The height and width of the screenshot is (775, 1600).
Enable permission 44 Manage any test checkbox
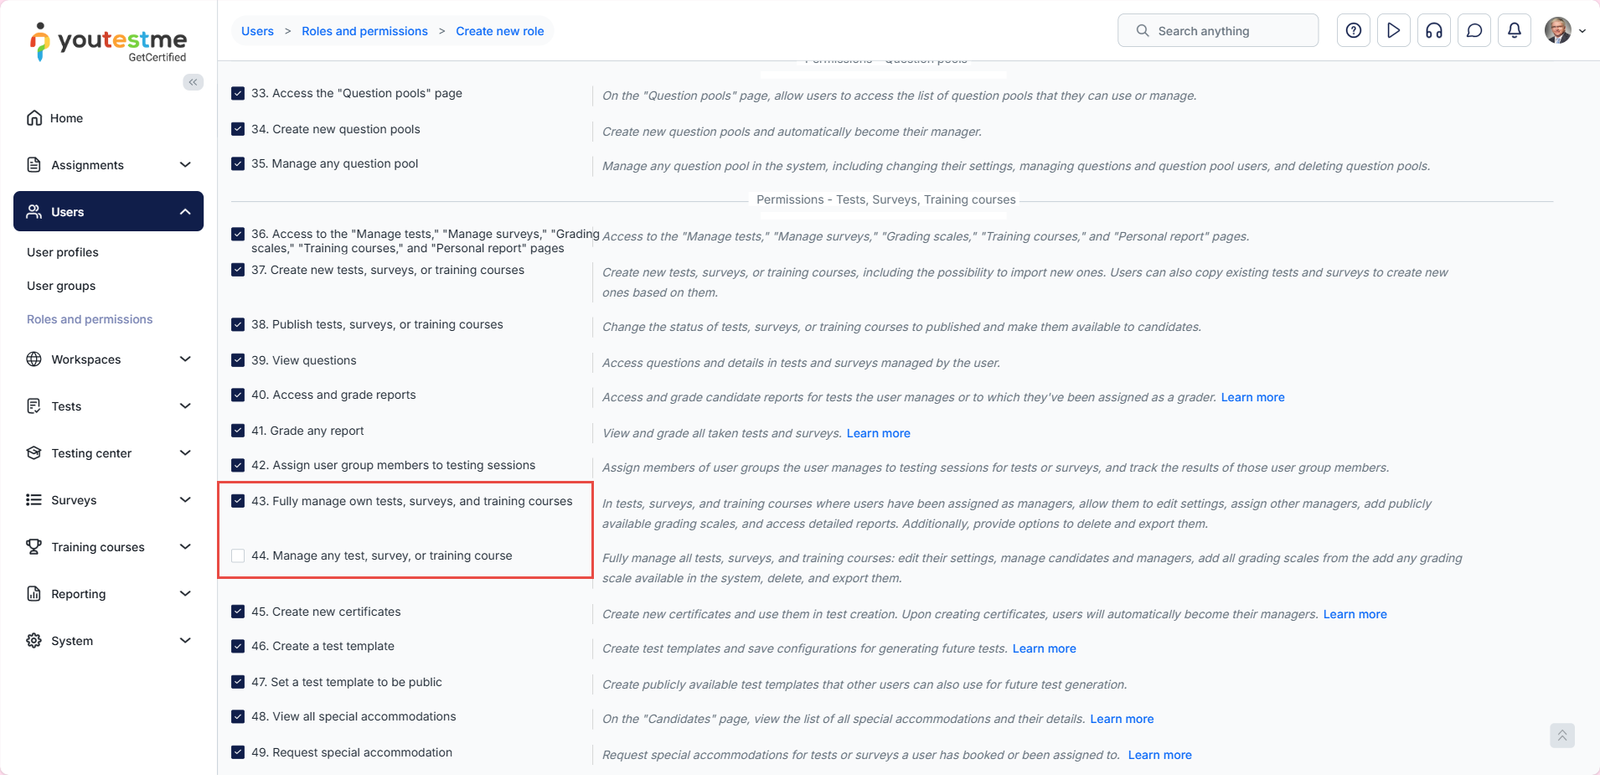coord(238,556)
